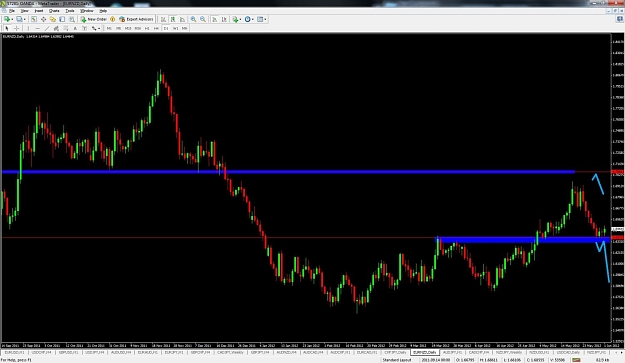Viewport: 625px width, 363px height.
Task: Toggle Chart Shift
Action: 224,19
